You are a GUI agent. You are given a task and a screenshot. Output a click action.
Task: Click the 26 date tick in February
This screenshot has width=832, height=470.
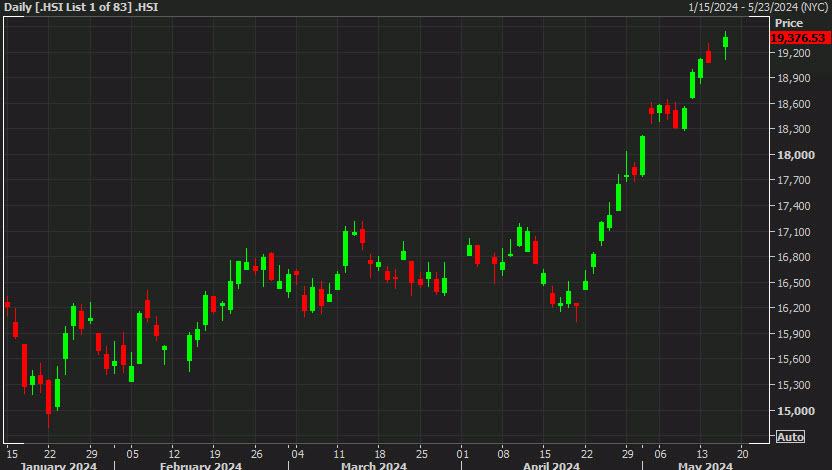pos(256,454)
